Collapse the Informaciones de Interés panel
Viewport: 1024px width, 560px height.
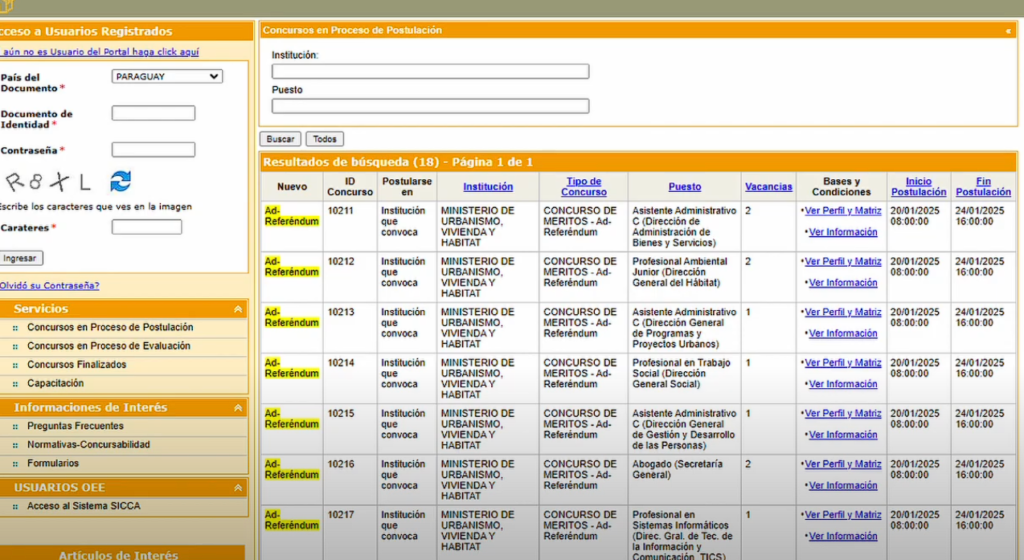click(238, 408)
